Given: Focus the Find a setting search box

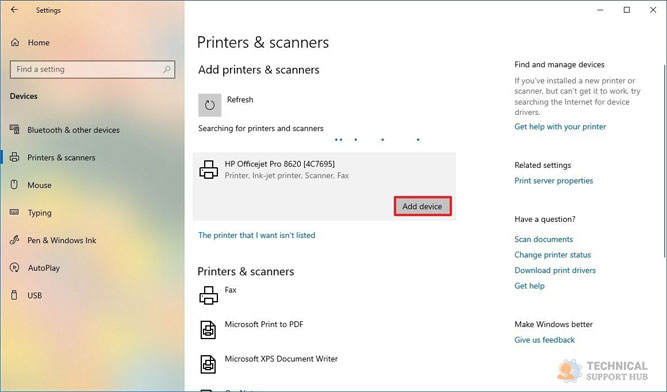Looking at the screenshot, I should point(92,69).
